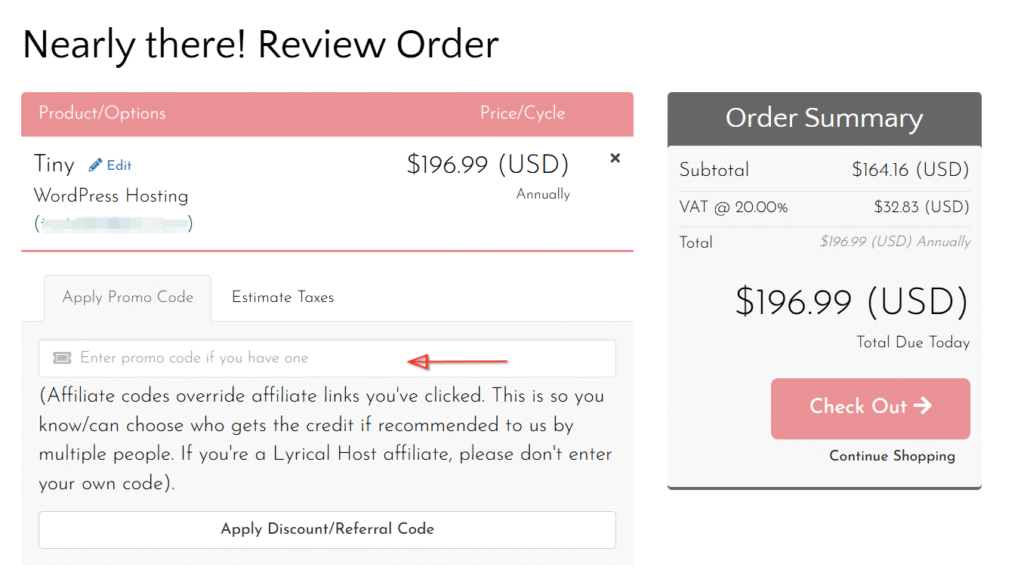Image resolution: width=1024 pixels, height=570 pixels.
Task: Click the red arrow pointing at promo field
Action: tap(460, 361)
